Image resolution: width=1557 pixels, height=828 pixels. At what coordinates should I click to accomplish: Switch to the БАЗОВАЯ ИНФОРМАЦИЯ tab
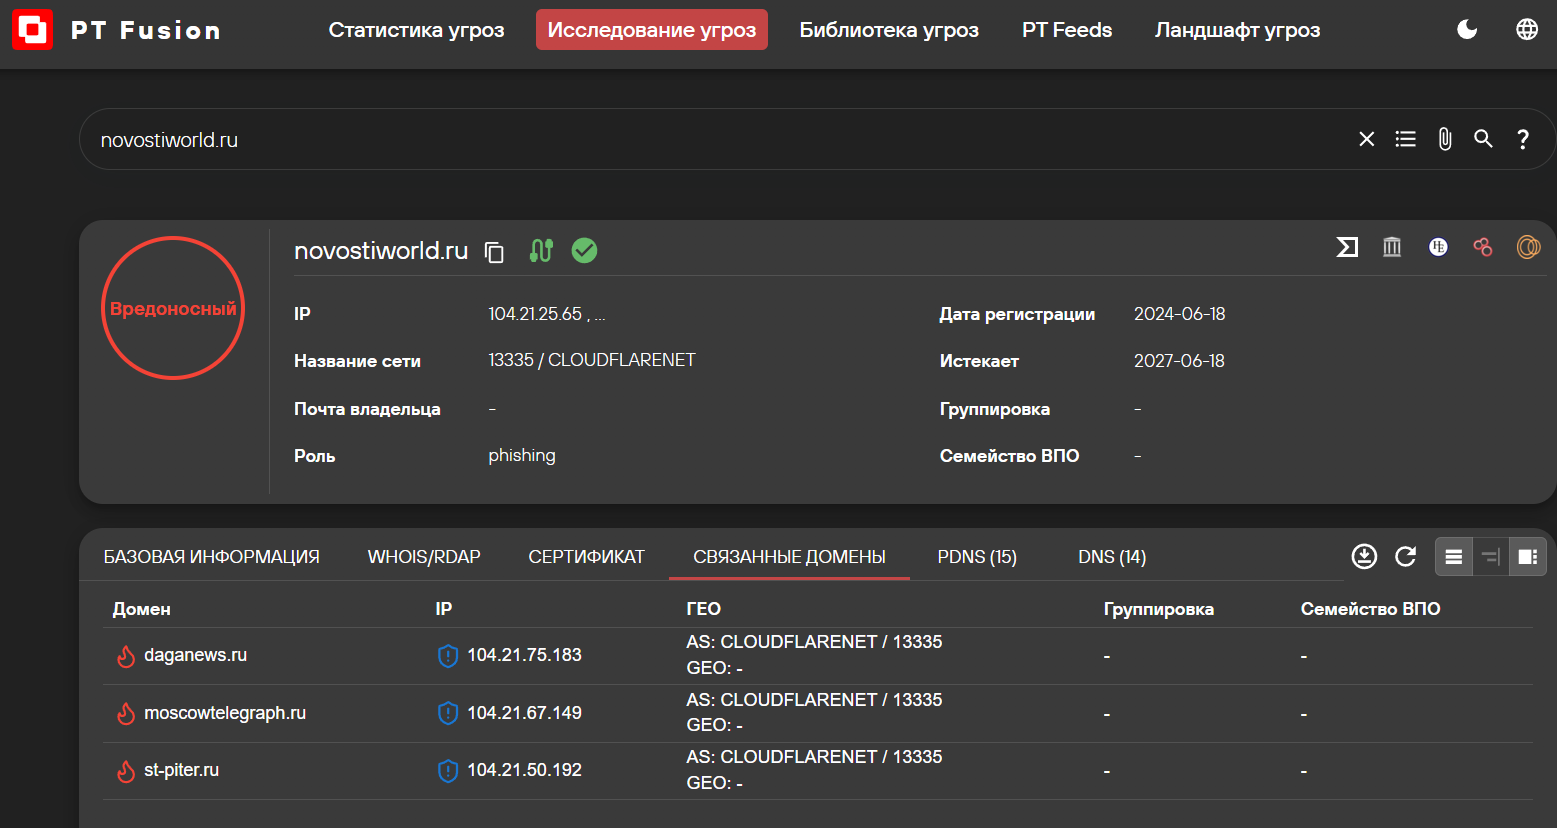point(212,557)
